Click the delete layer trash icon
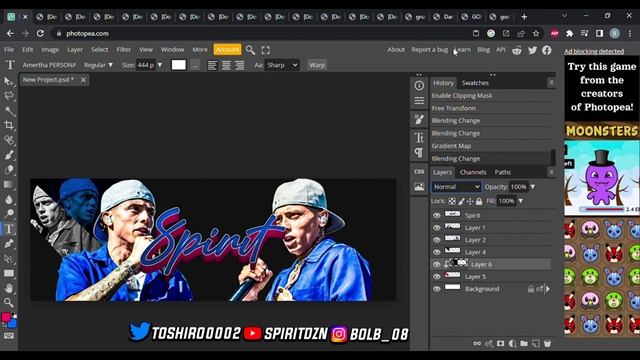 547,343
